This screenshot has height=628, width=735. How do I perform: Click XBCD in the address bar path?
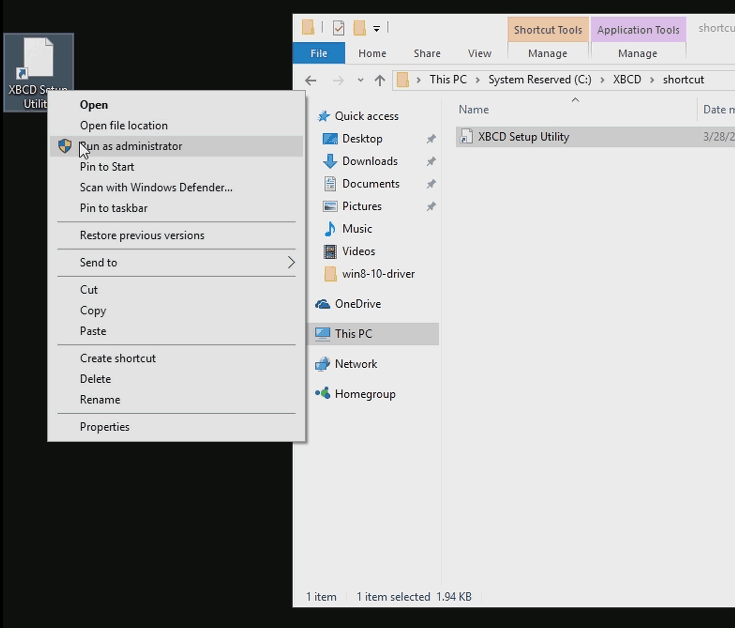pyautogui.click(x=627, y=80)
